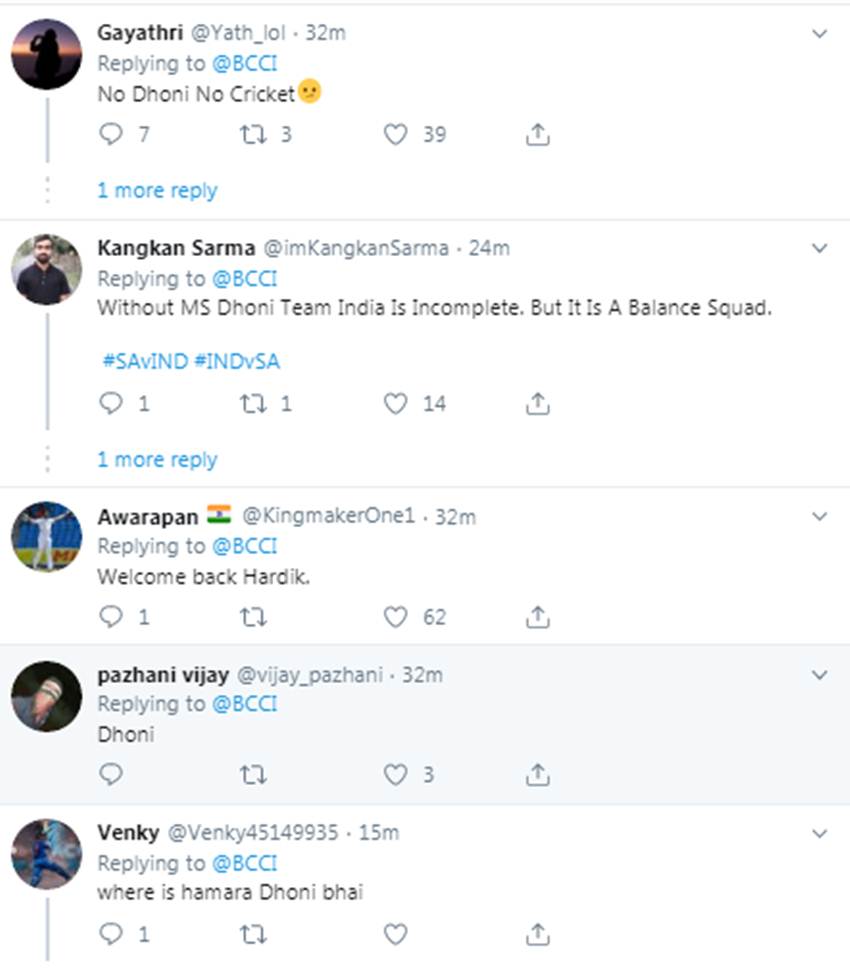Open more options for Gayathri's tweet
Image resolution: width=850 pixels, height=973 pixels.
[x=820, y=34]
